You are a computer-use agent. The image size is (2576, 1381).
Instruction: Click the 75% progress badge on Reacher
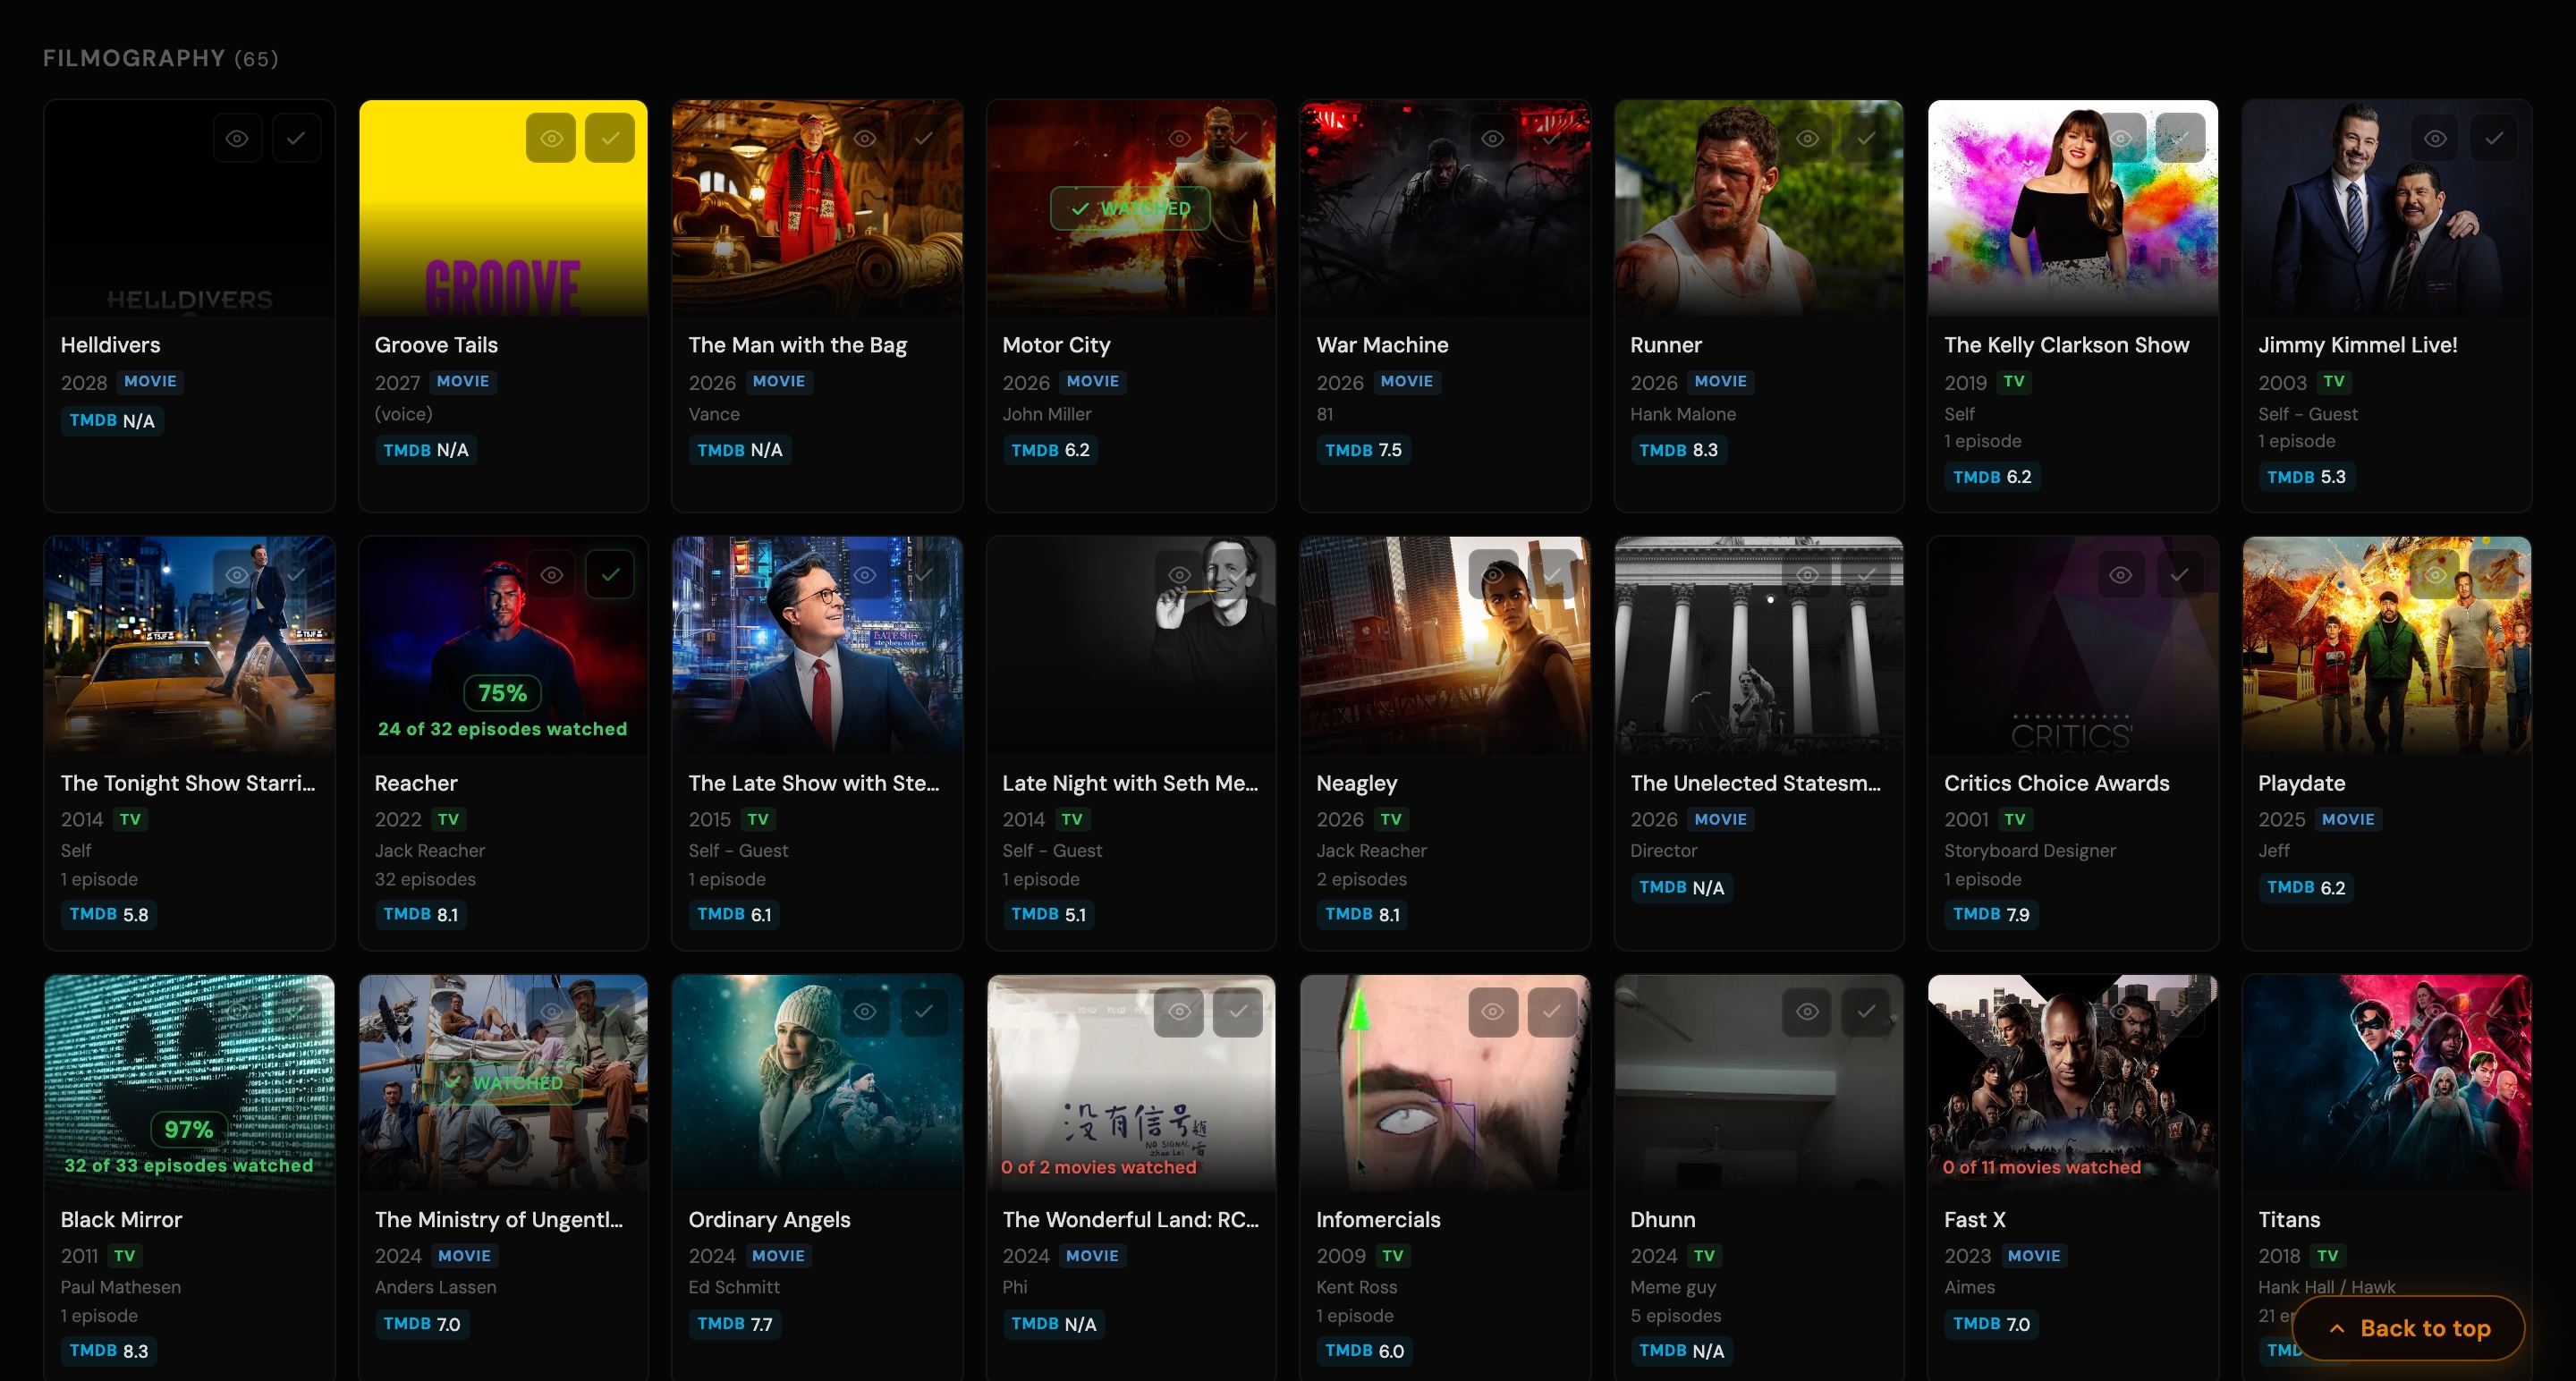click(x=502, y=693)
